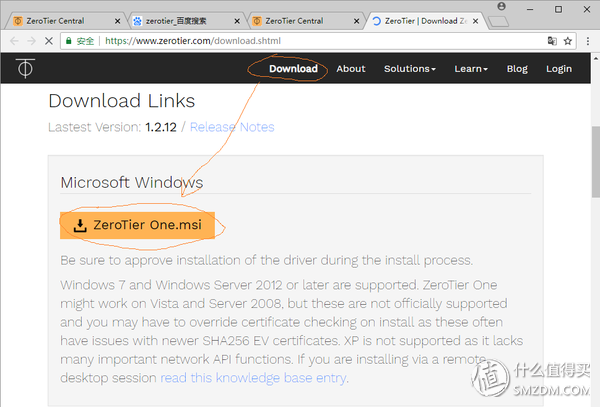
Task: Click the green secure lock icon
Action: [68, 41]
